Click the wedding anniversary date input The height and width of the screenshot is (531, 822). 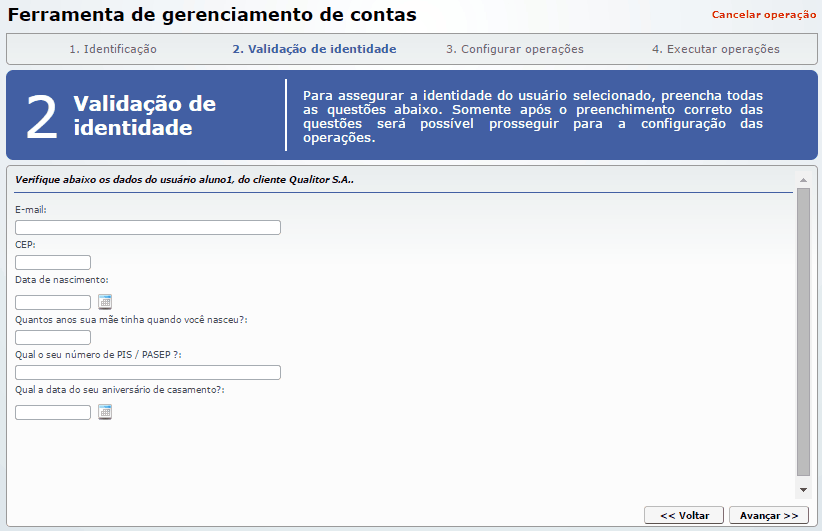tap(53, 412)
